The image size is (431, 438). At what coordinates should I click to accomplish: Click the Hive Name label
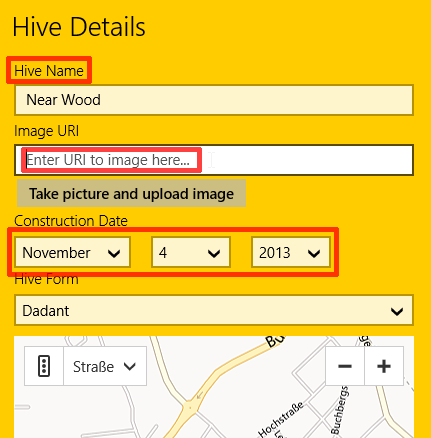(49, 71)
